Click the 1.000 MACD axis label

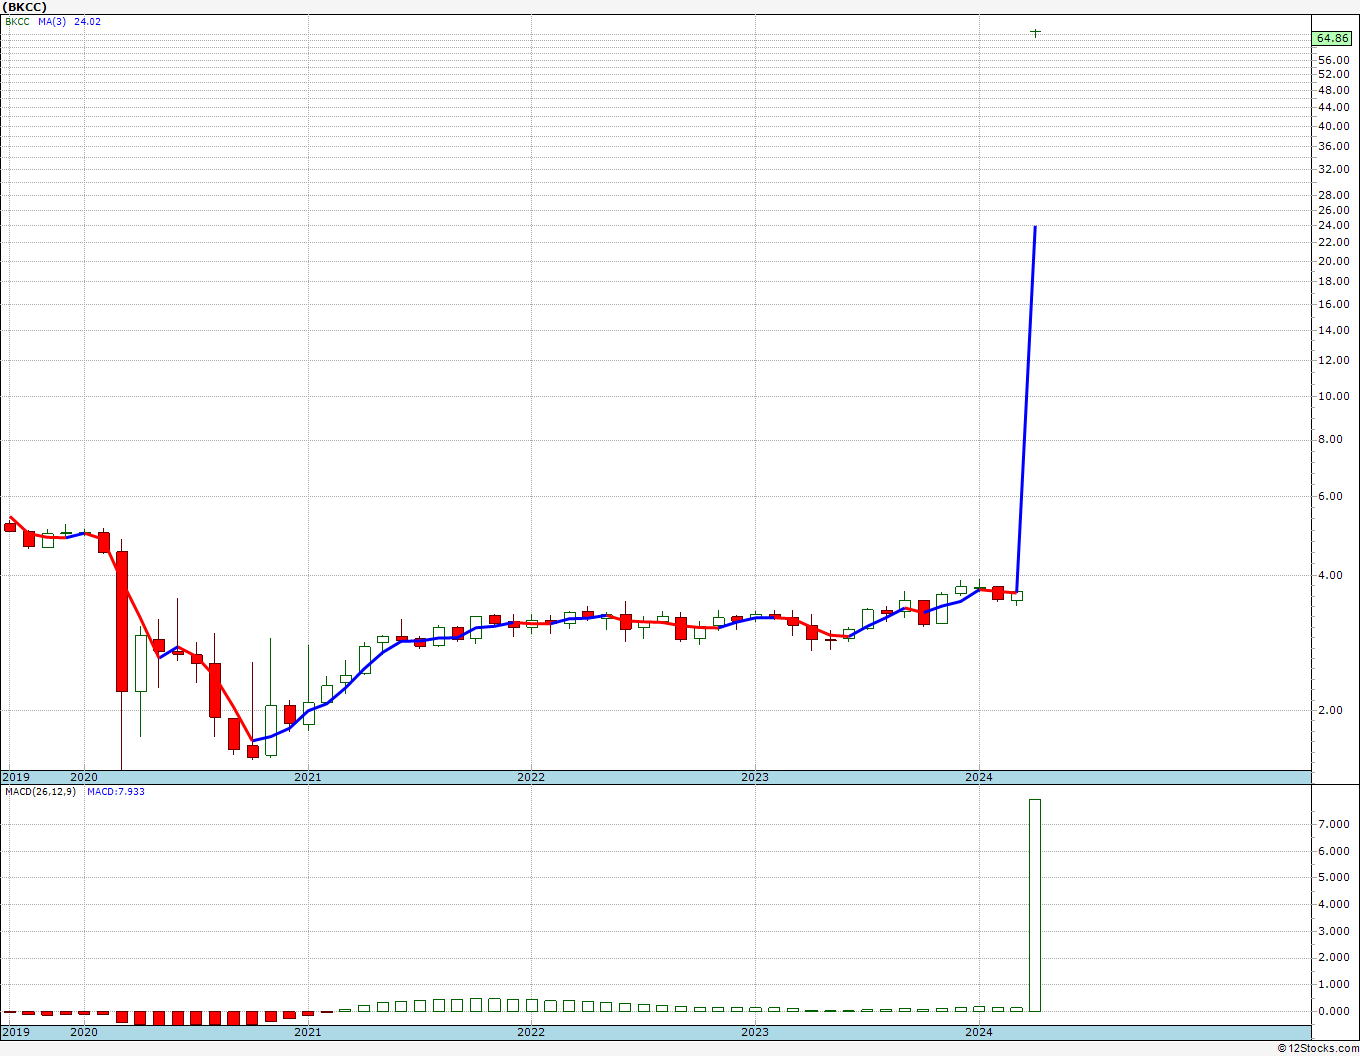click(1333, 985)
